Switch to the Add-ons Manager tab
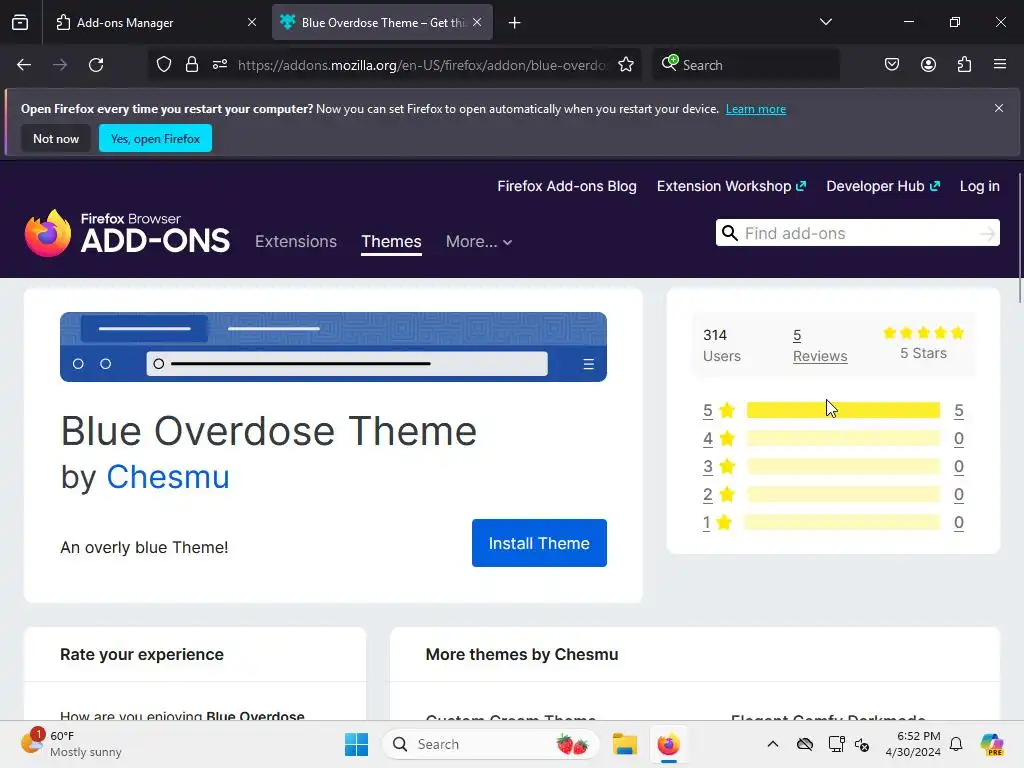This screenshot has width=1024, height=768. (155, 22)
